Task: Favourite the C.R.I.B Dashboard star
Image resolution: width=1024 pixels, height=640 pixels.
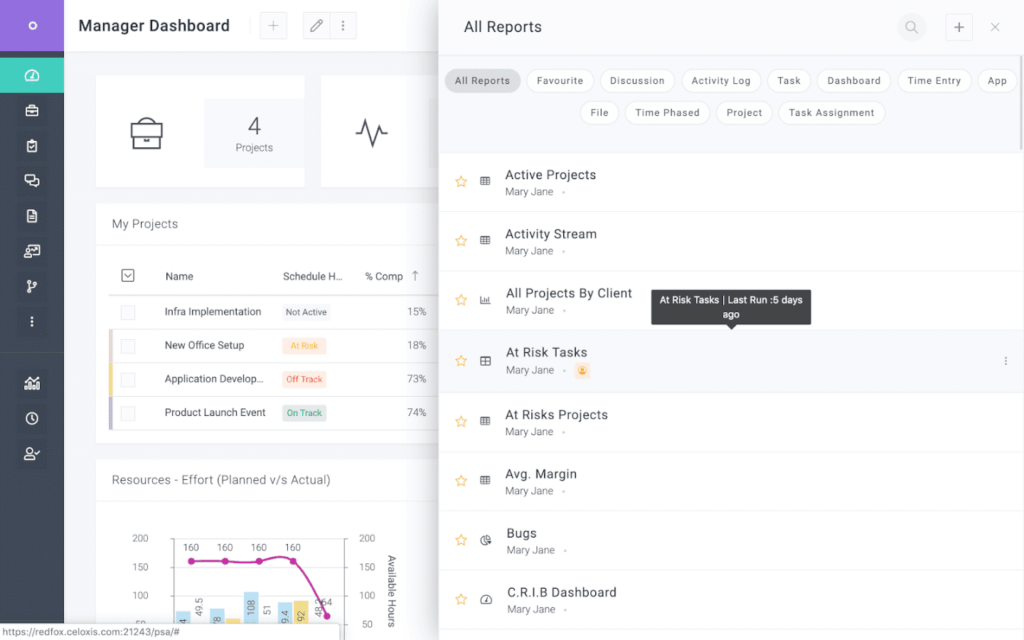Action: click(461, 599)
